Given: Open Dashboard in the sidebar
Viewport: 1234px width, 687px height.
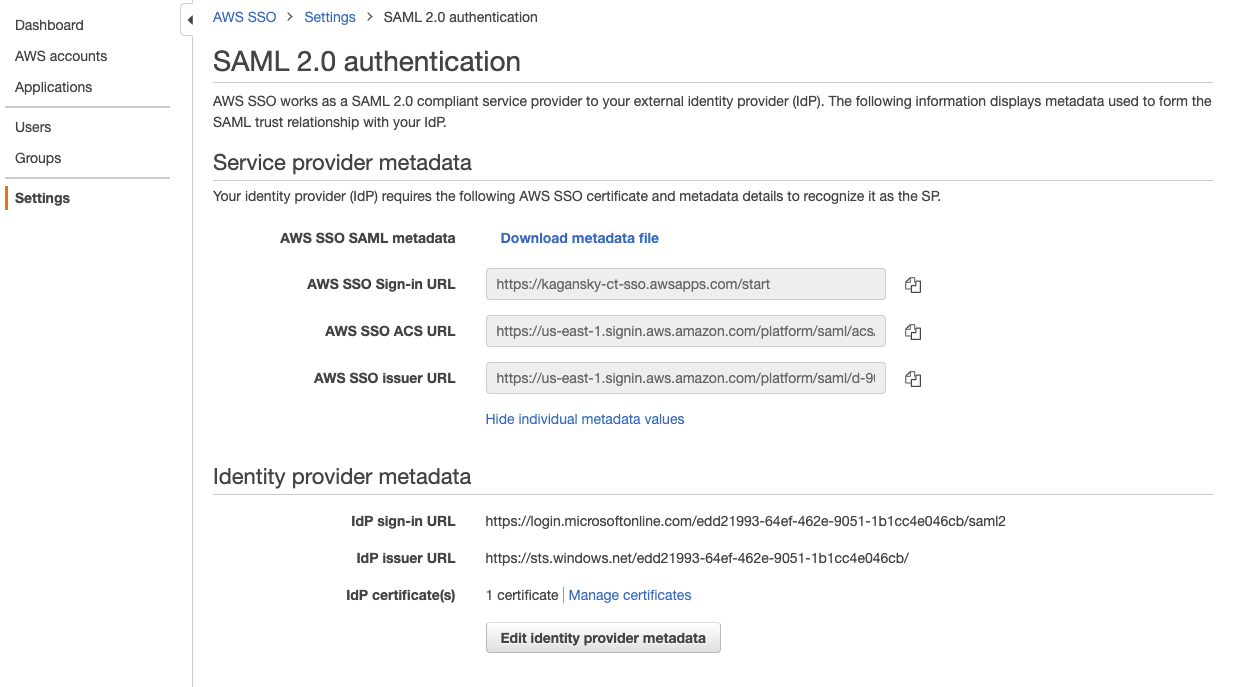Looking at the screenshot, I should pyautogui.click(x=49, y=25).
